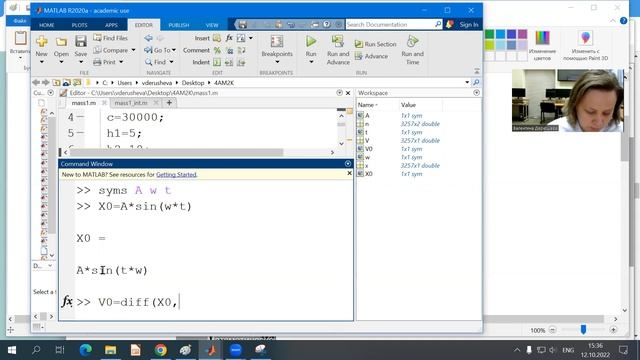
Task: Open the New dropdown arrow
Action: (41, 62)
